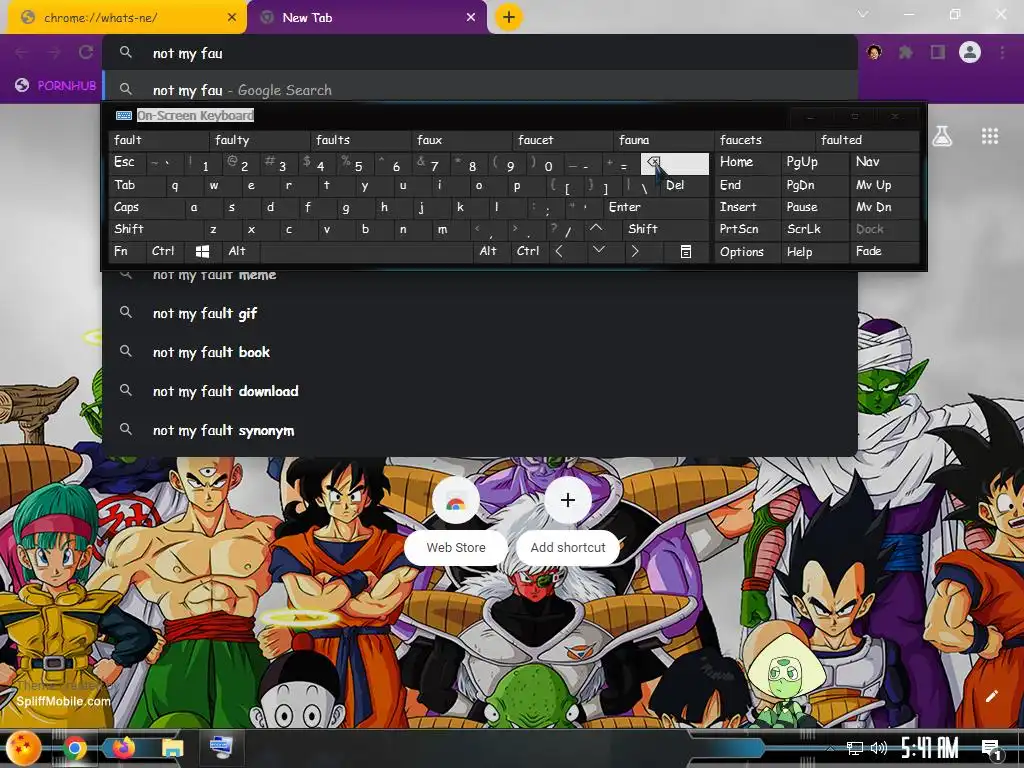Choose the 'not my fault gif' suggestion

click(480, 313)
